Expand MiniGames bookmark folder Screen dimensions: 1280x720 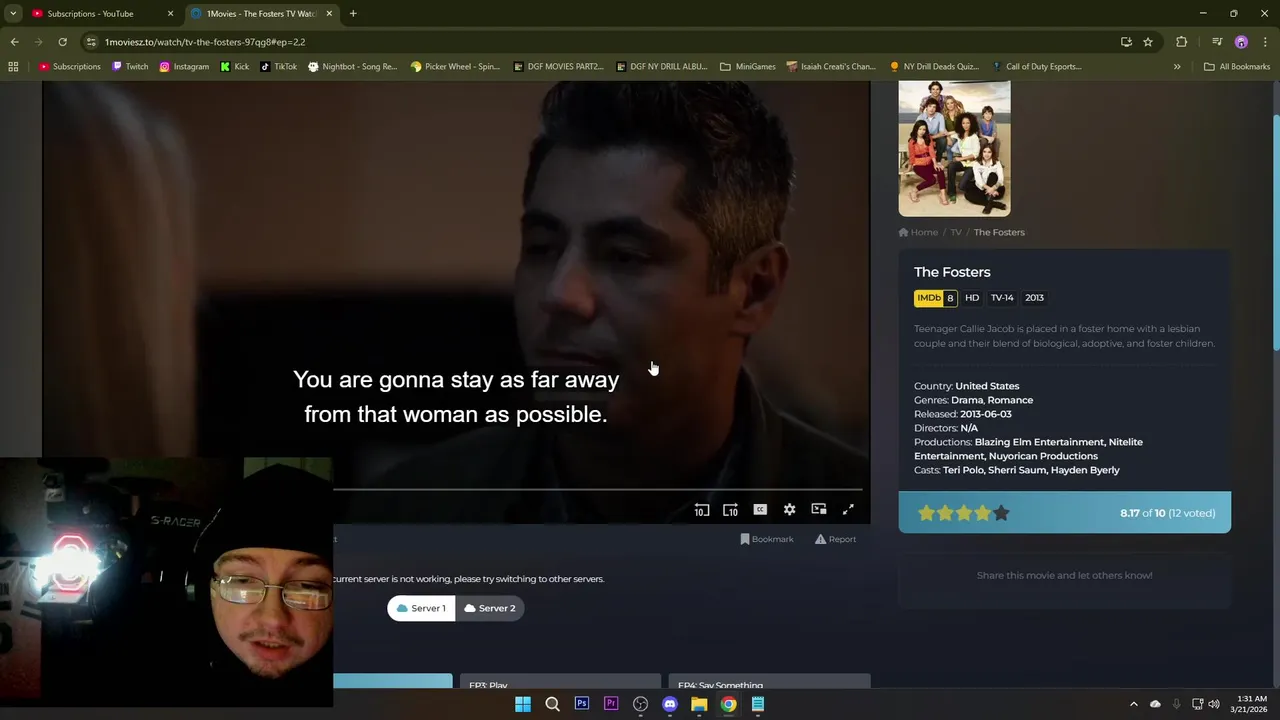[748, 67]
